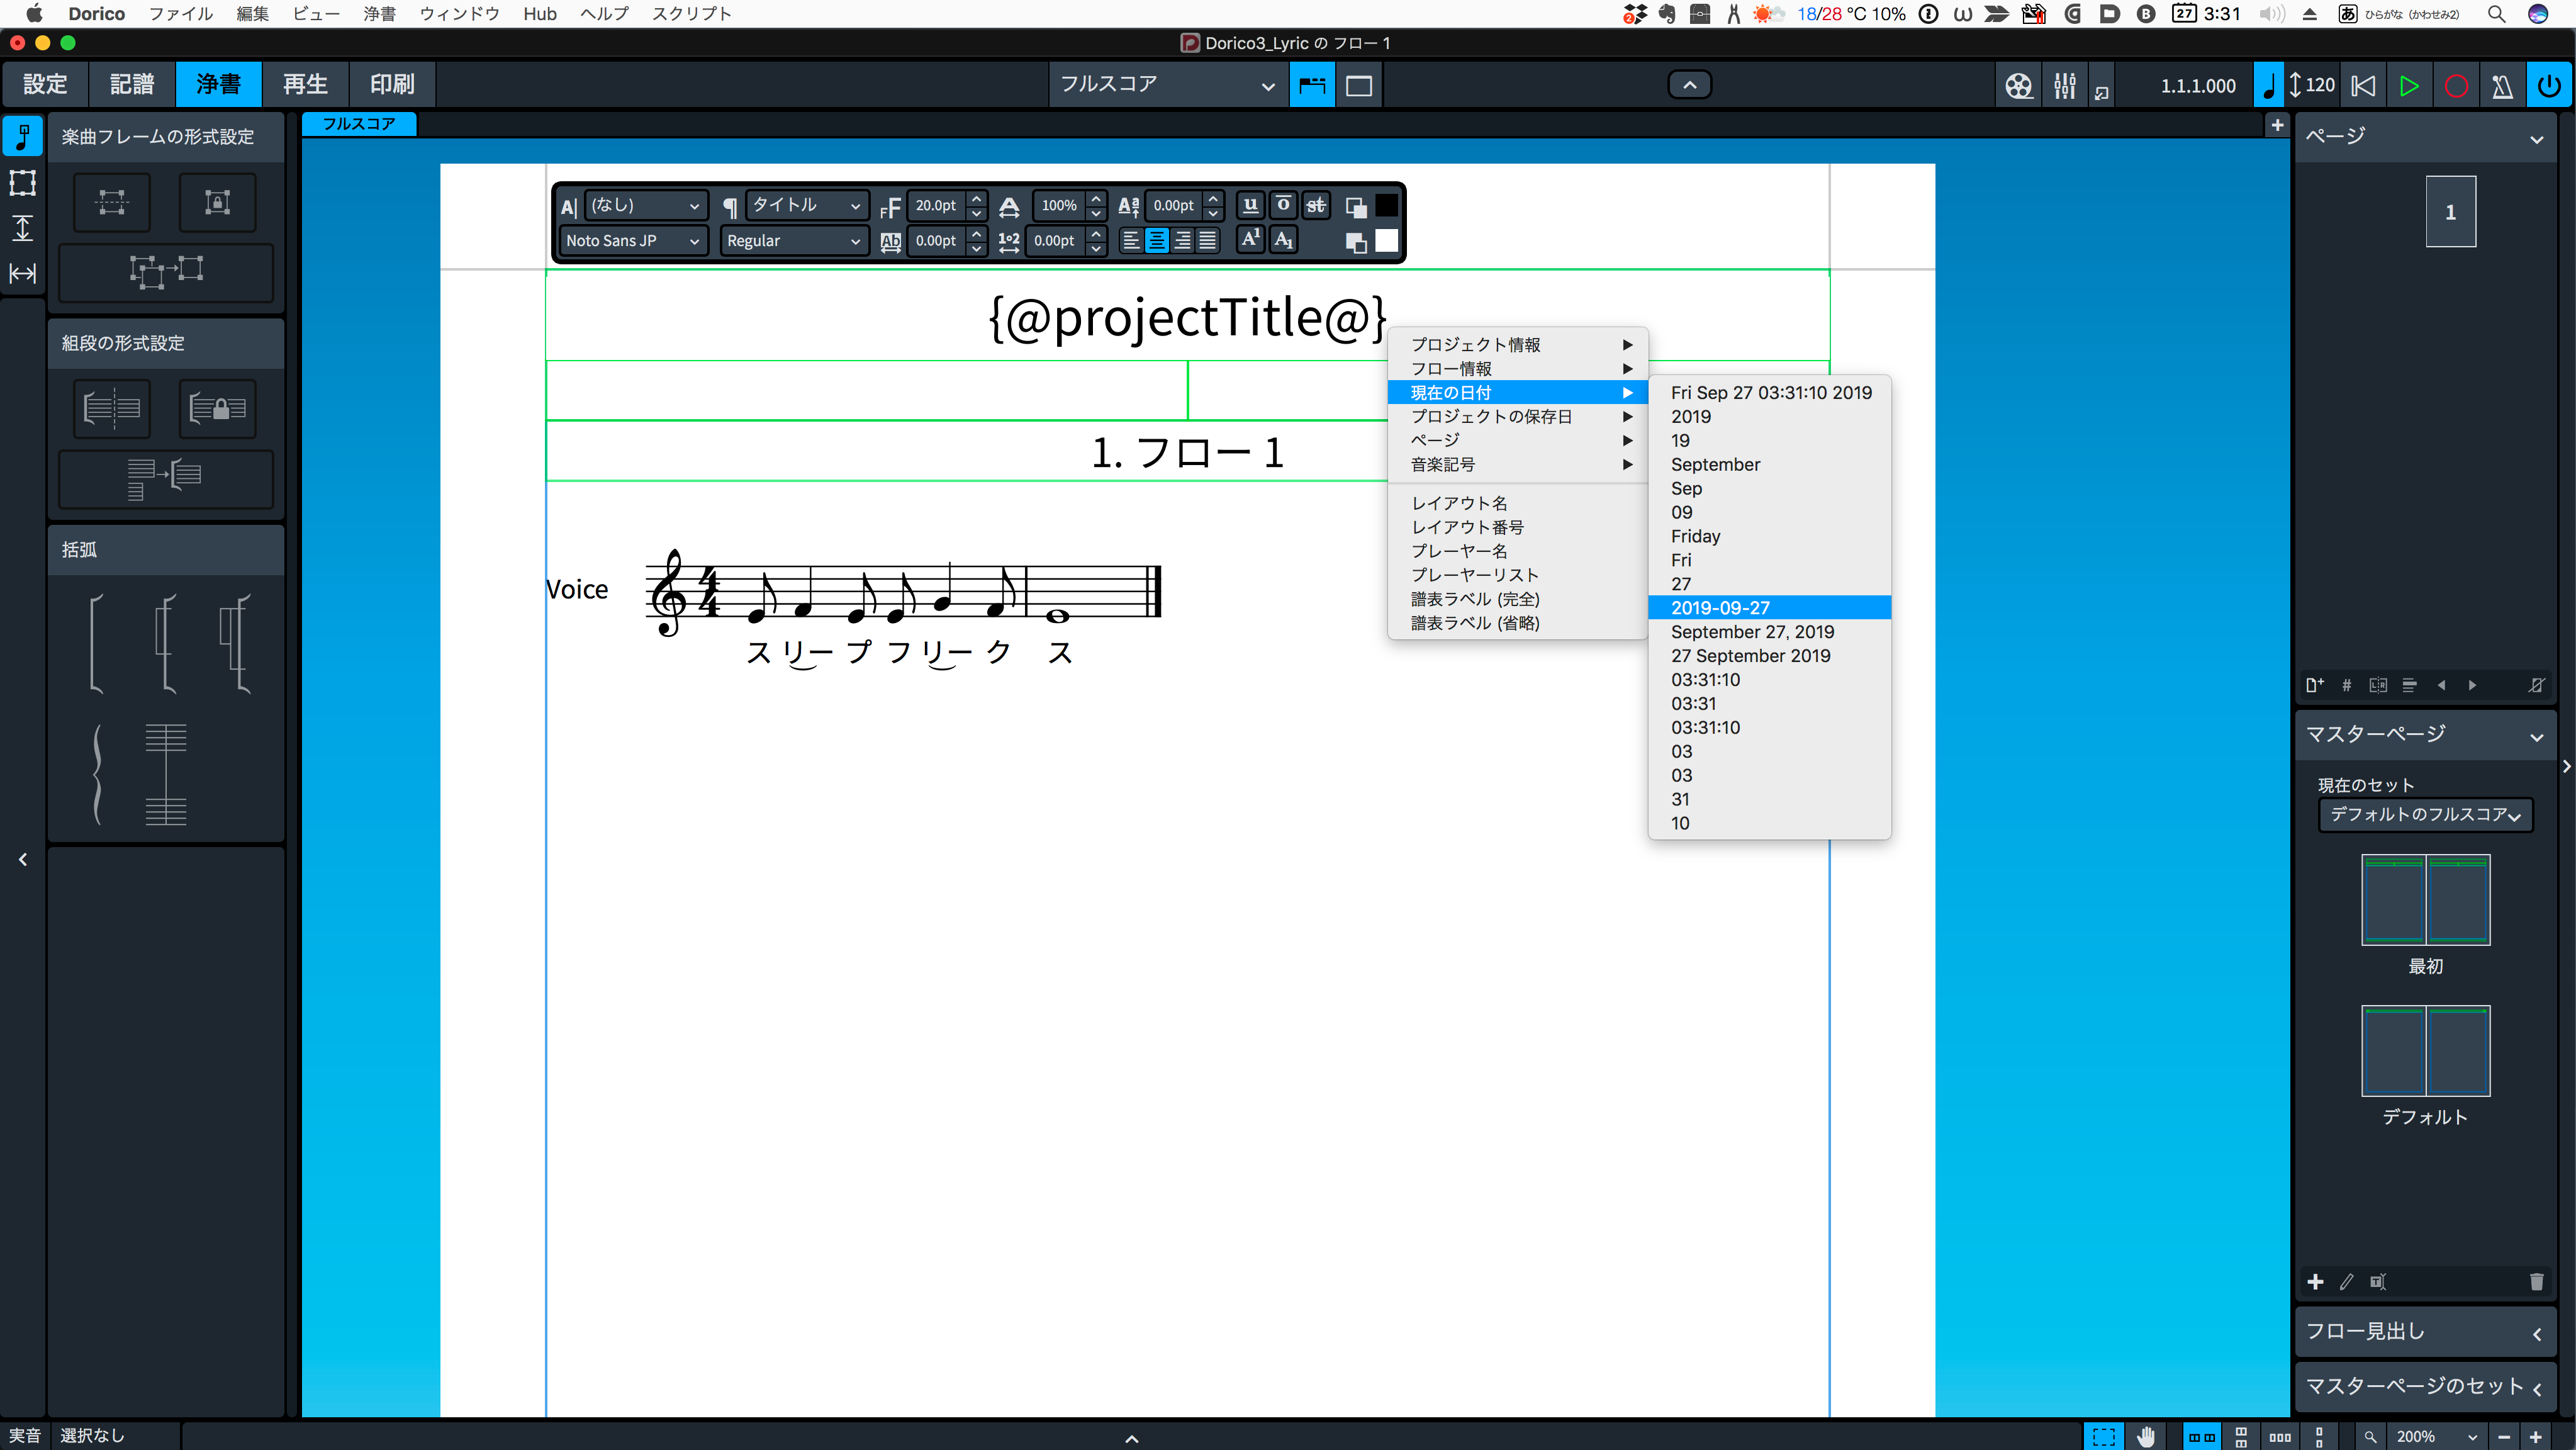Open the video window film reel icon
The height and width of the screenshot is (1450, 2576).
2018,86
